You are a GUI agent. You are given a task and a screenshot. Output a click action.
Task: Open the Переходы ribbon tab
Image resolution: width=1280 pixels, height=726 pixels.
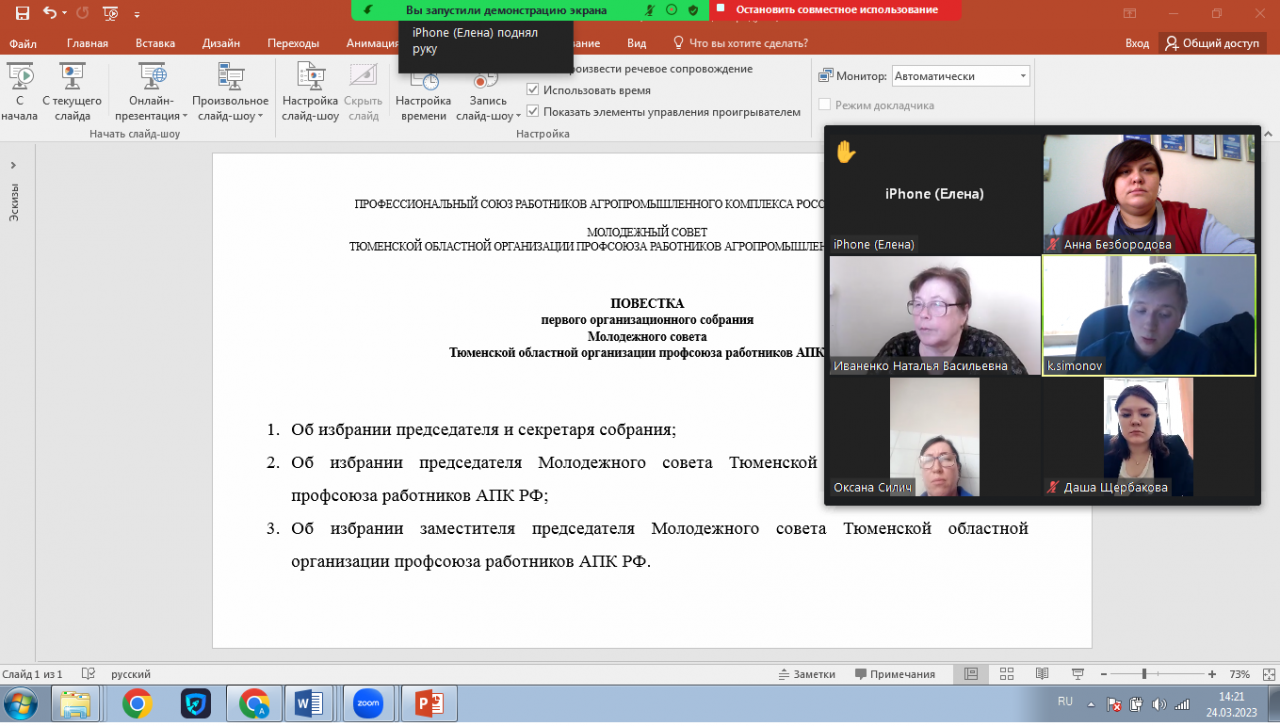point(293,43)
